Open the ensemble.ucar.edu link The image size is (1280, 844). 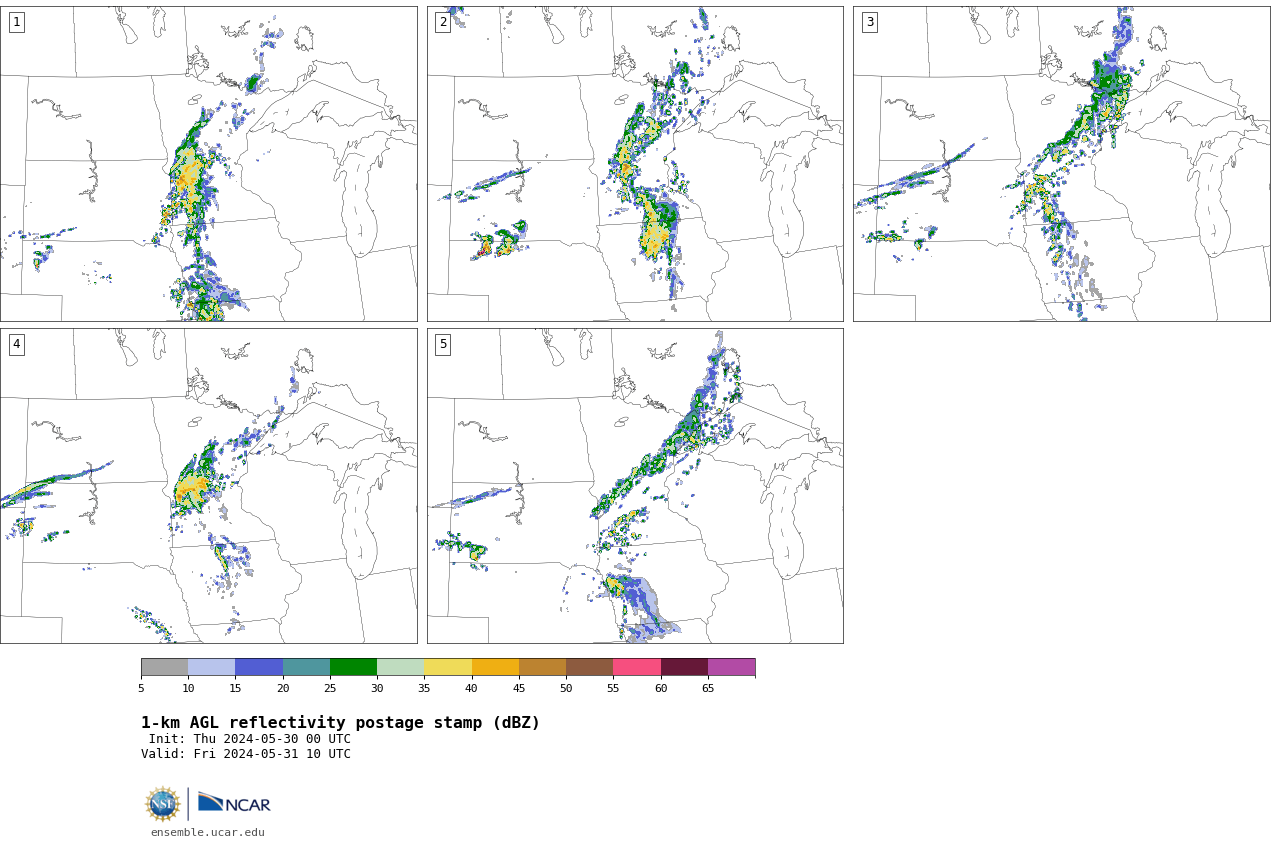click(x=208, y=832)
